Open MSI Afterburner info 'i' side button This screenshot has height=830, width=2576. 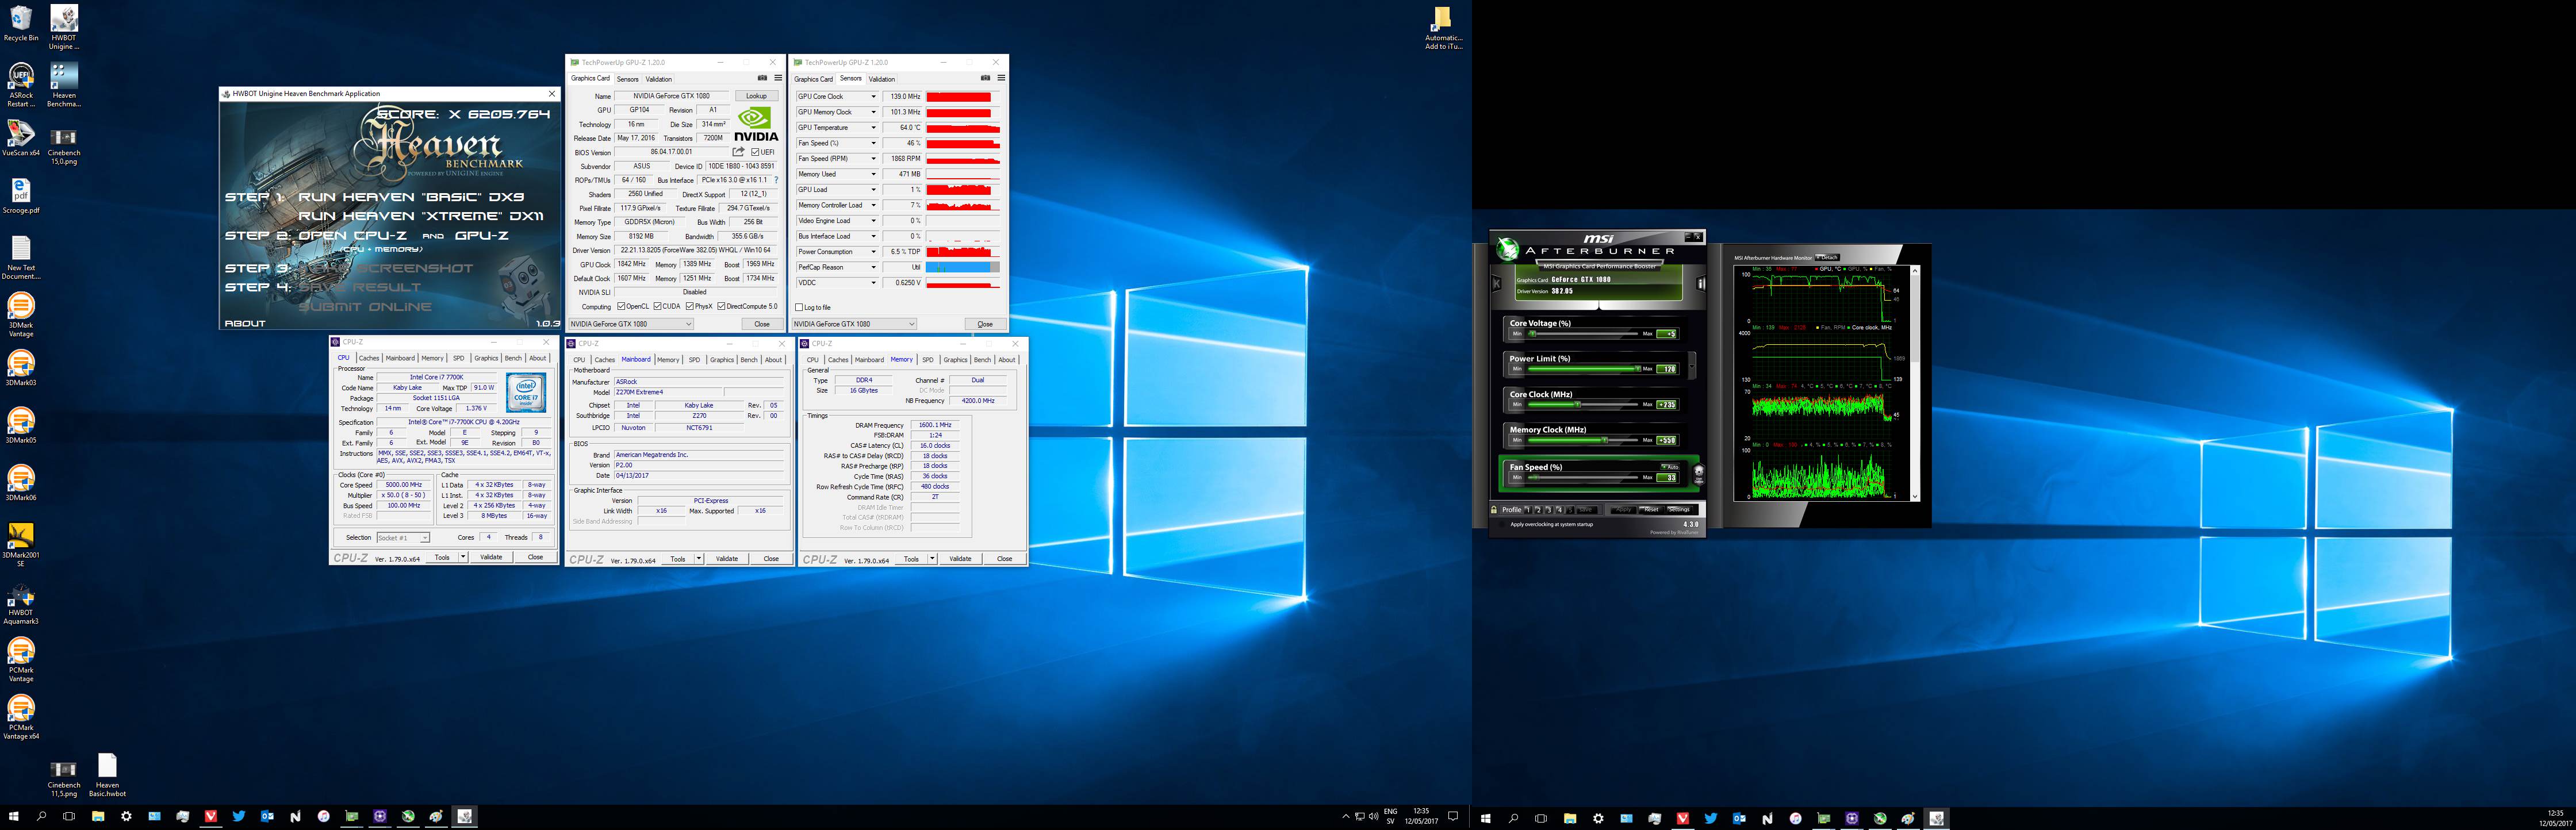click(x=1700, y=284)
